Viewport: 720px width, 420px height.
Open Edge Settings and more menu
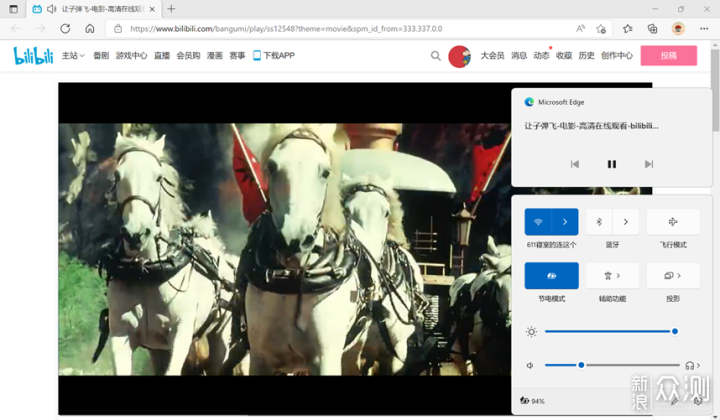(x=704, y=28)
